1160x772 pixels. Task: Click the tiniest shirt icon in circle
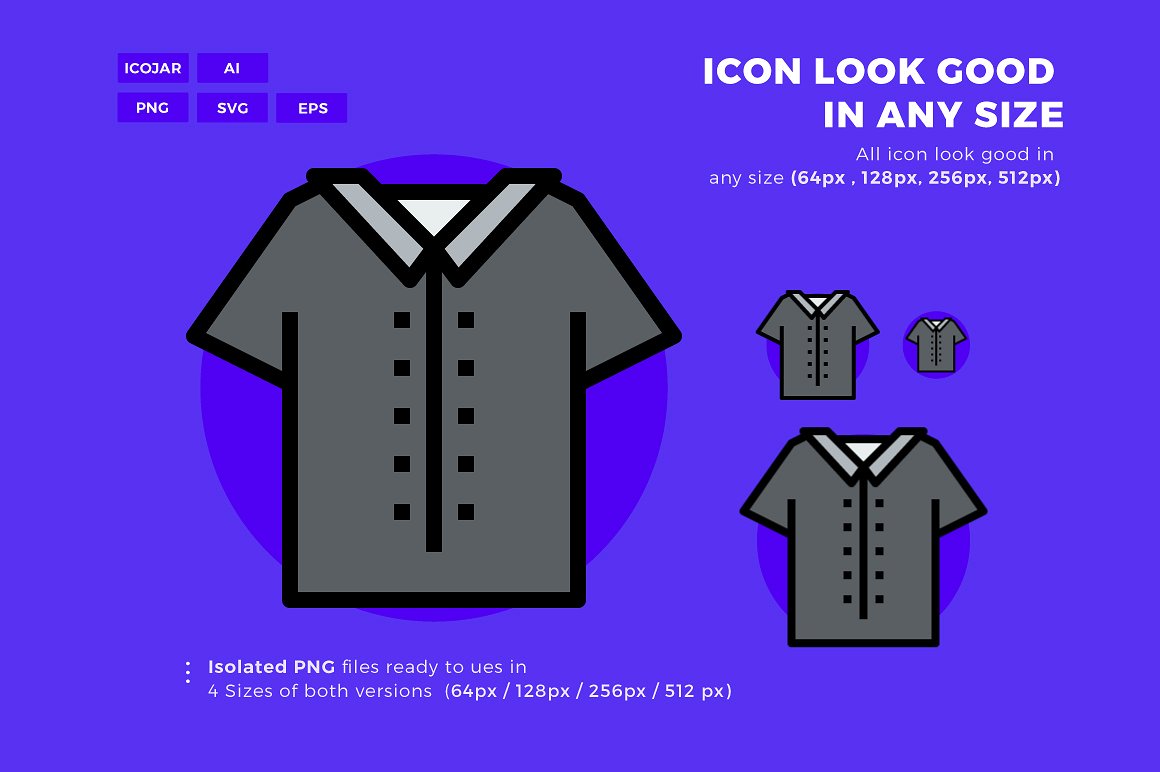pyautogui.click(x=936, y=345)
